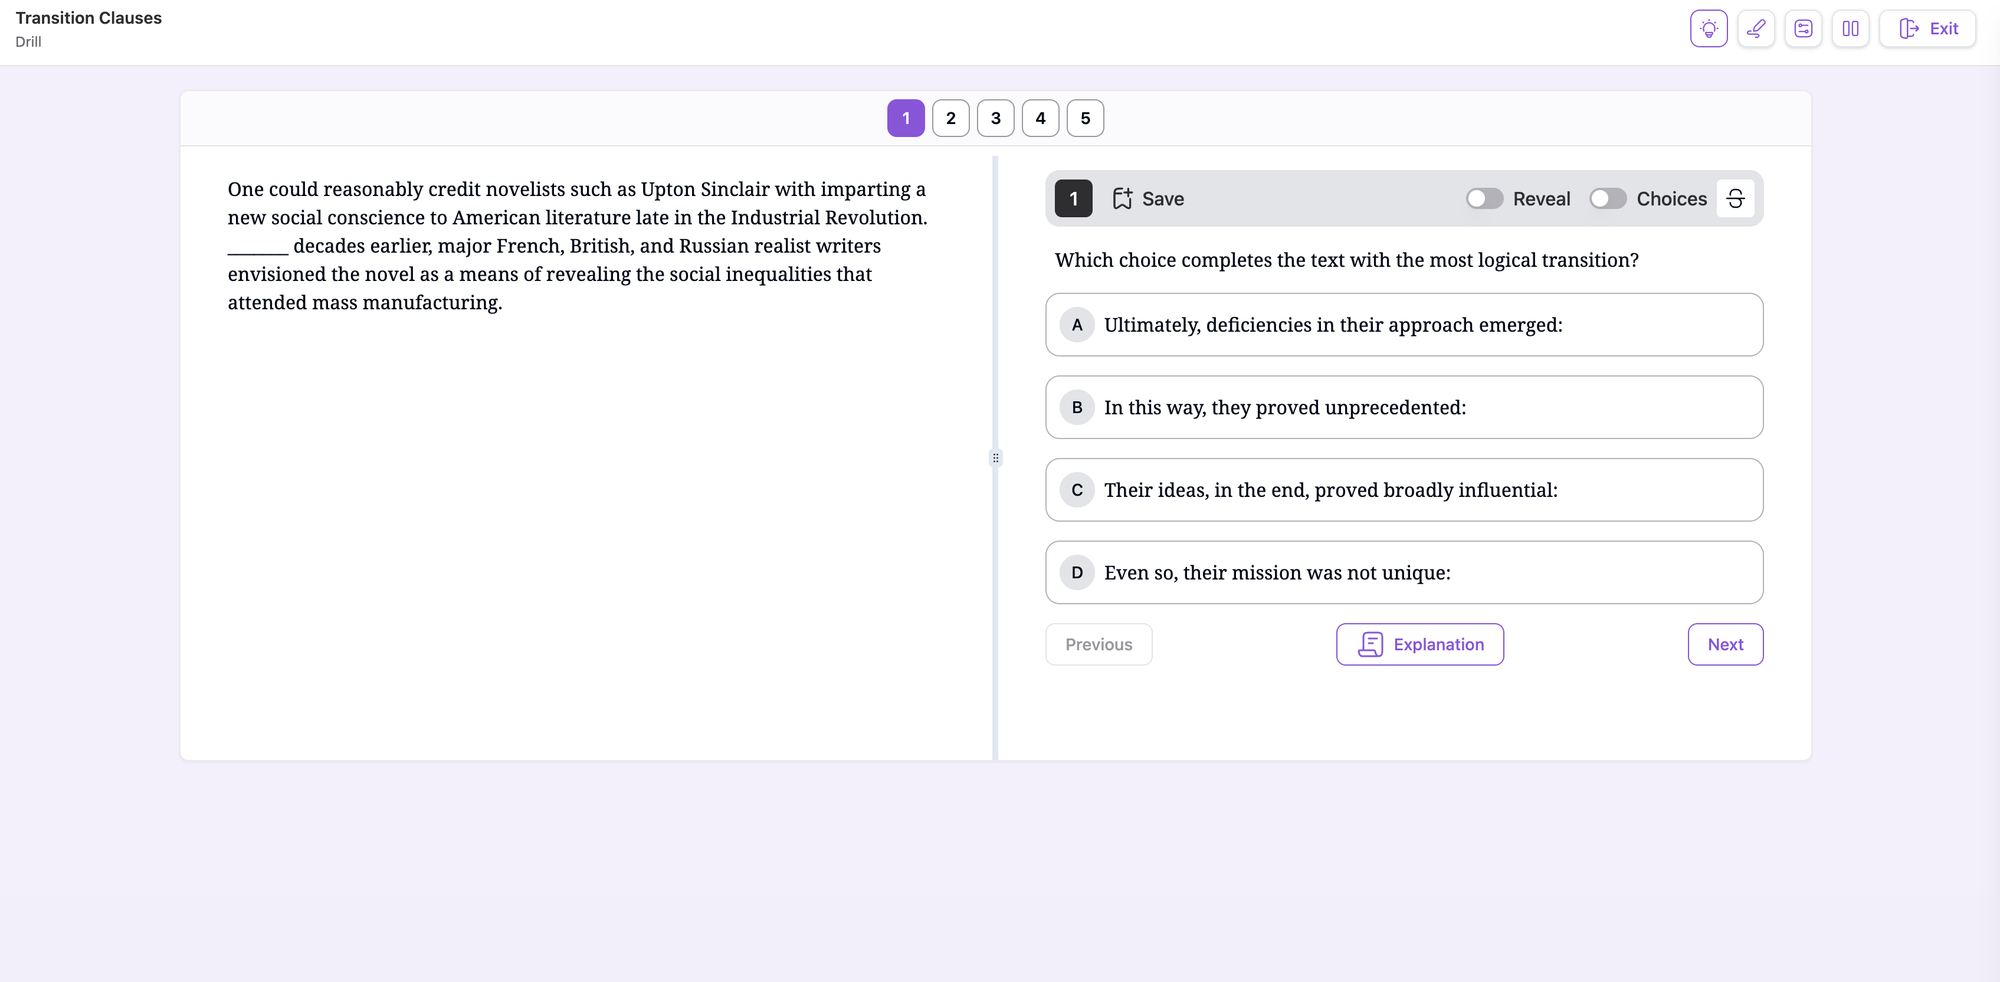Click the Previous button

[1099, 645]
